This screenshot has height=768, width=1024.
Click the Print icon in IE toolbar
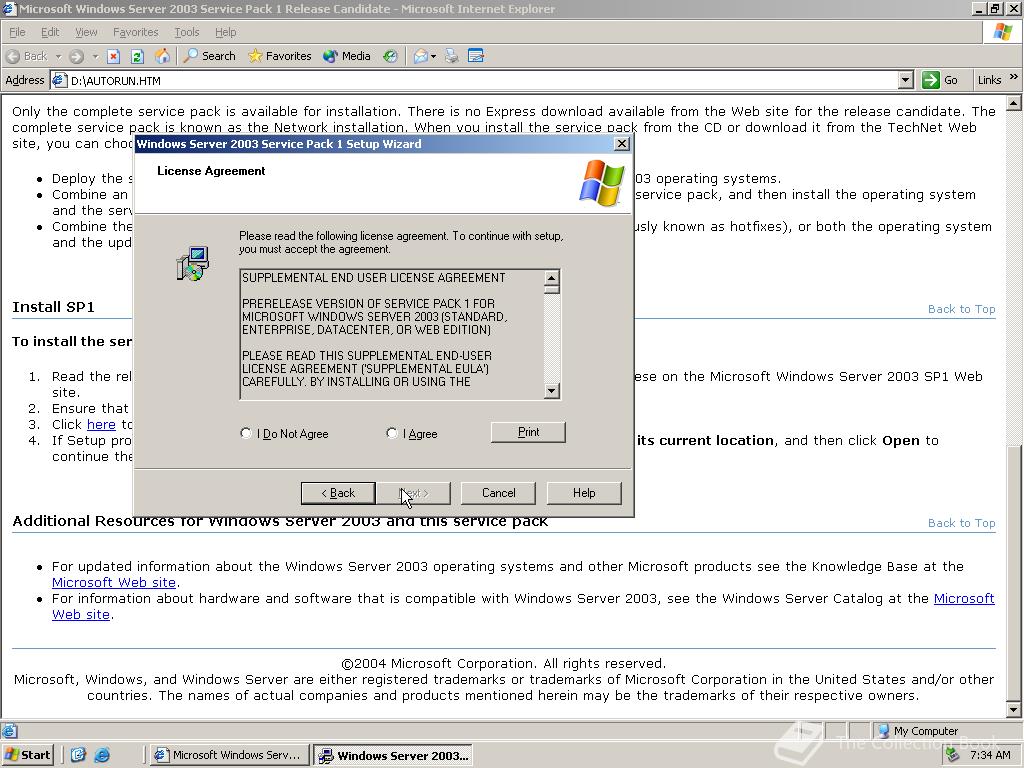[451, 56]
